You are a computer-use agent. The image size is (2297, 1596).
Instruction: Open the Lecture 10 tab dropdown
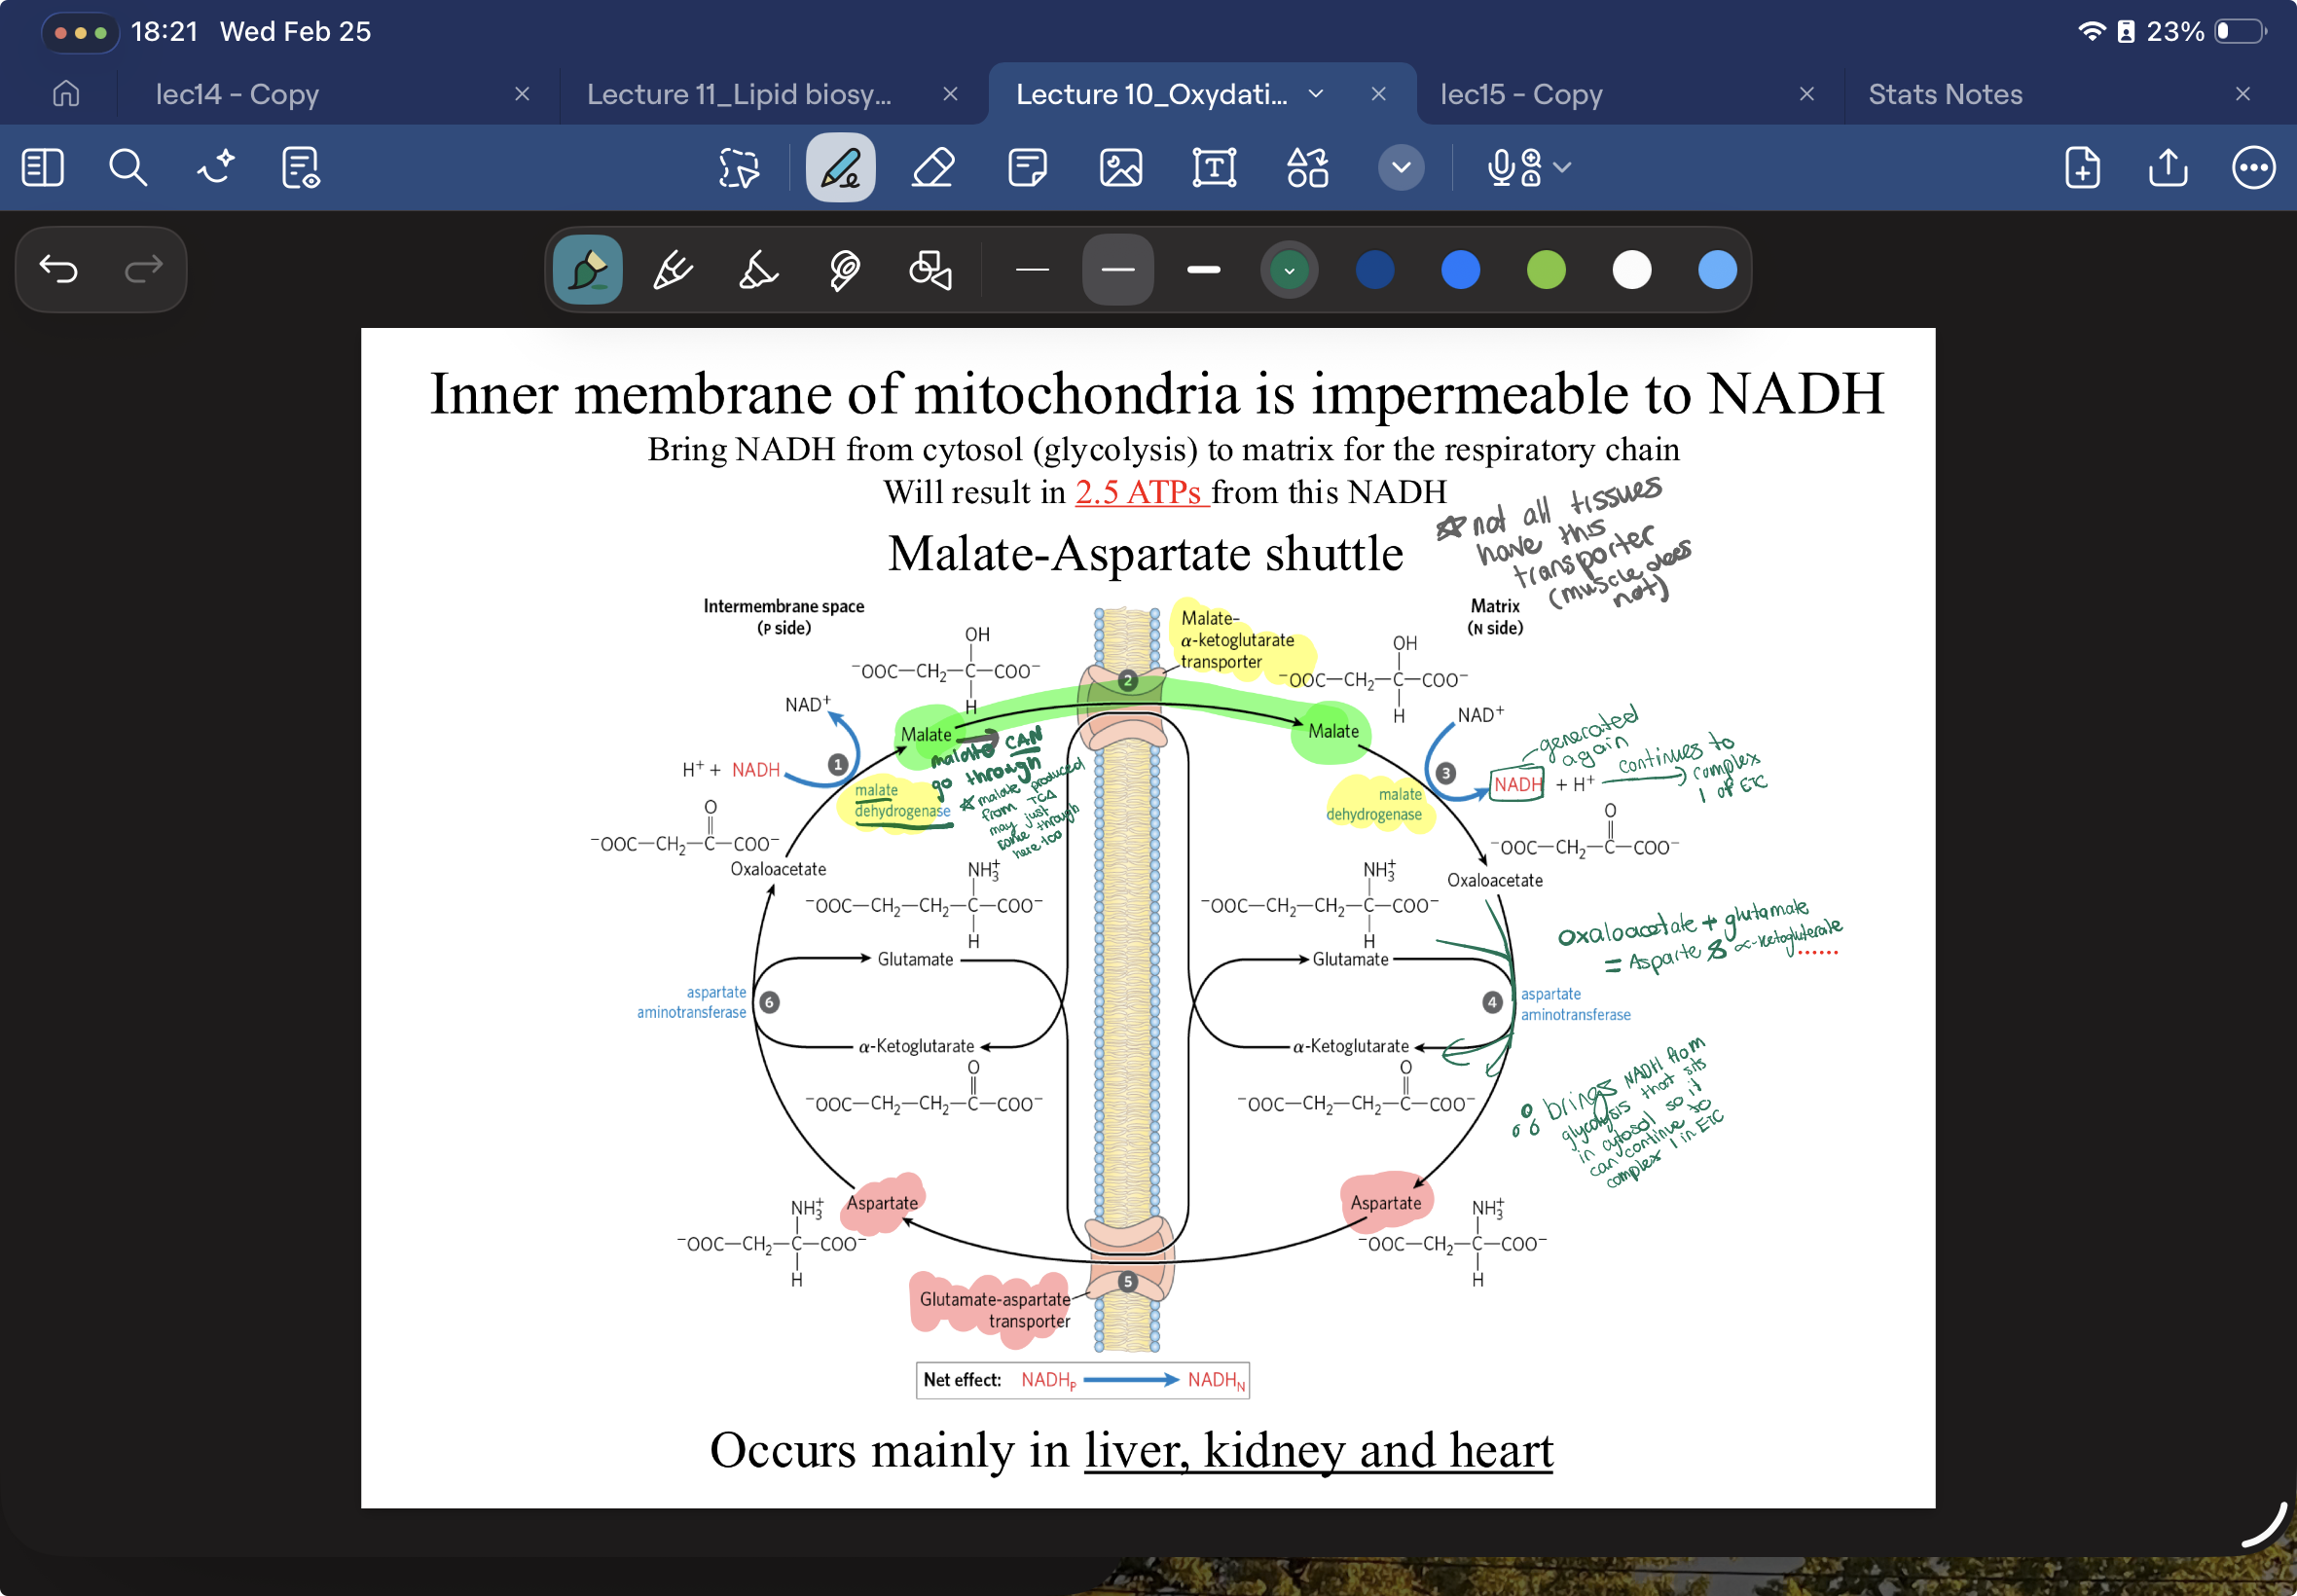point(1315,93)
